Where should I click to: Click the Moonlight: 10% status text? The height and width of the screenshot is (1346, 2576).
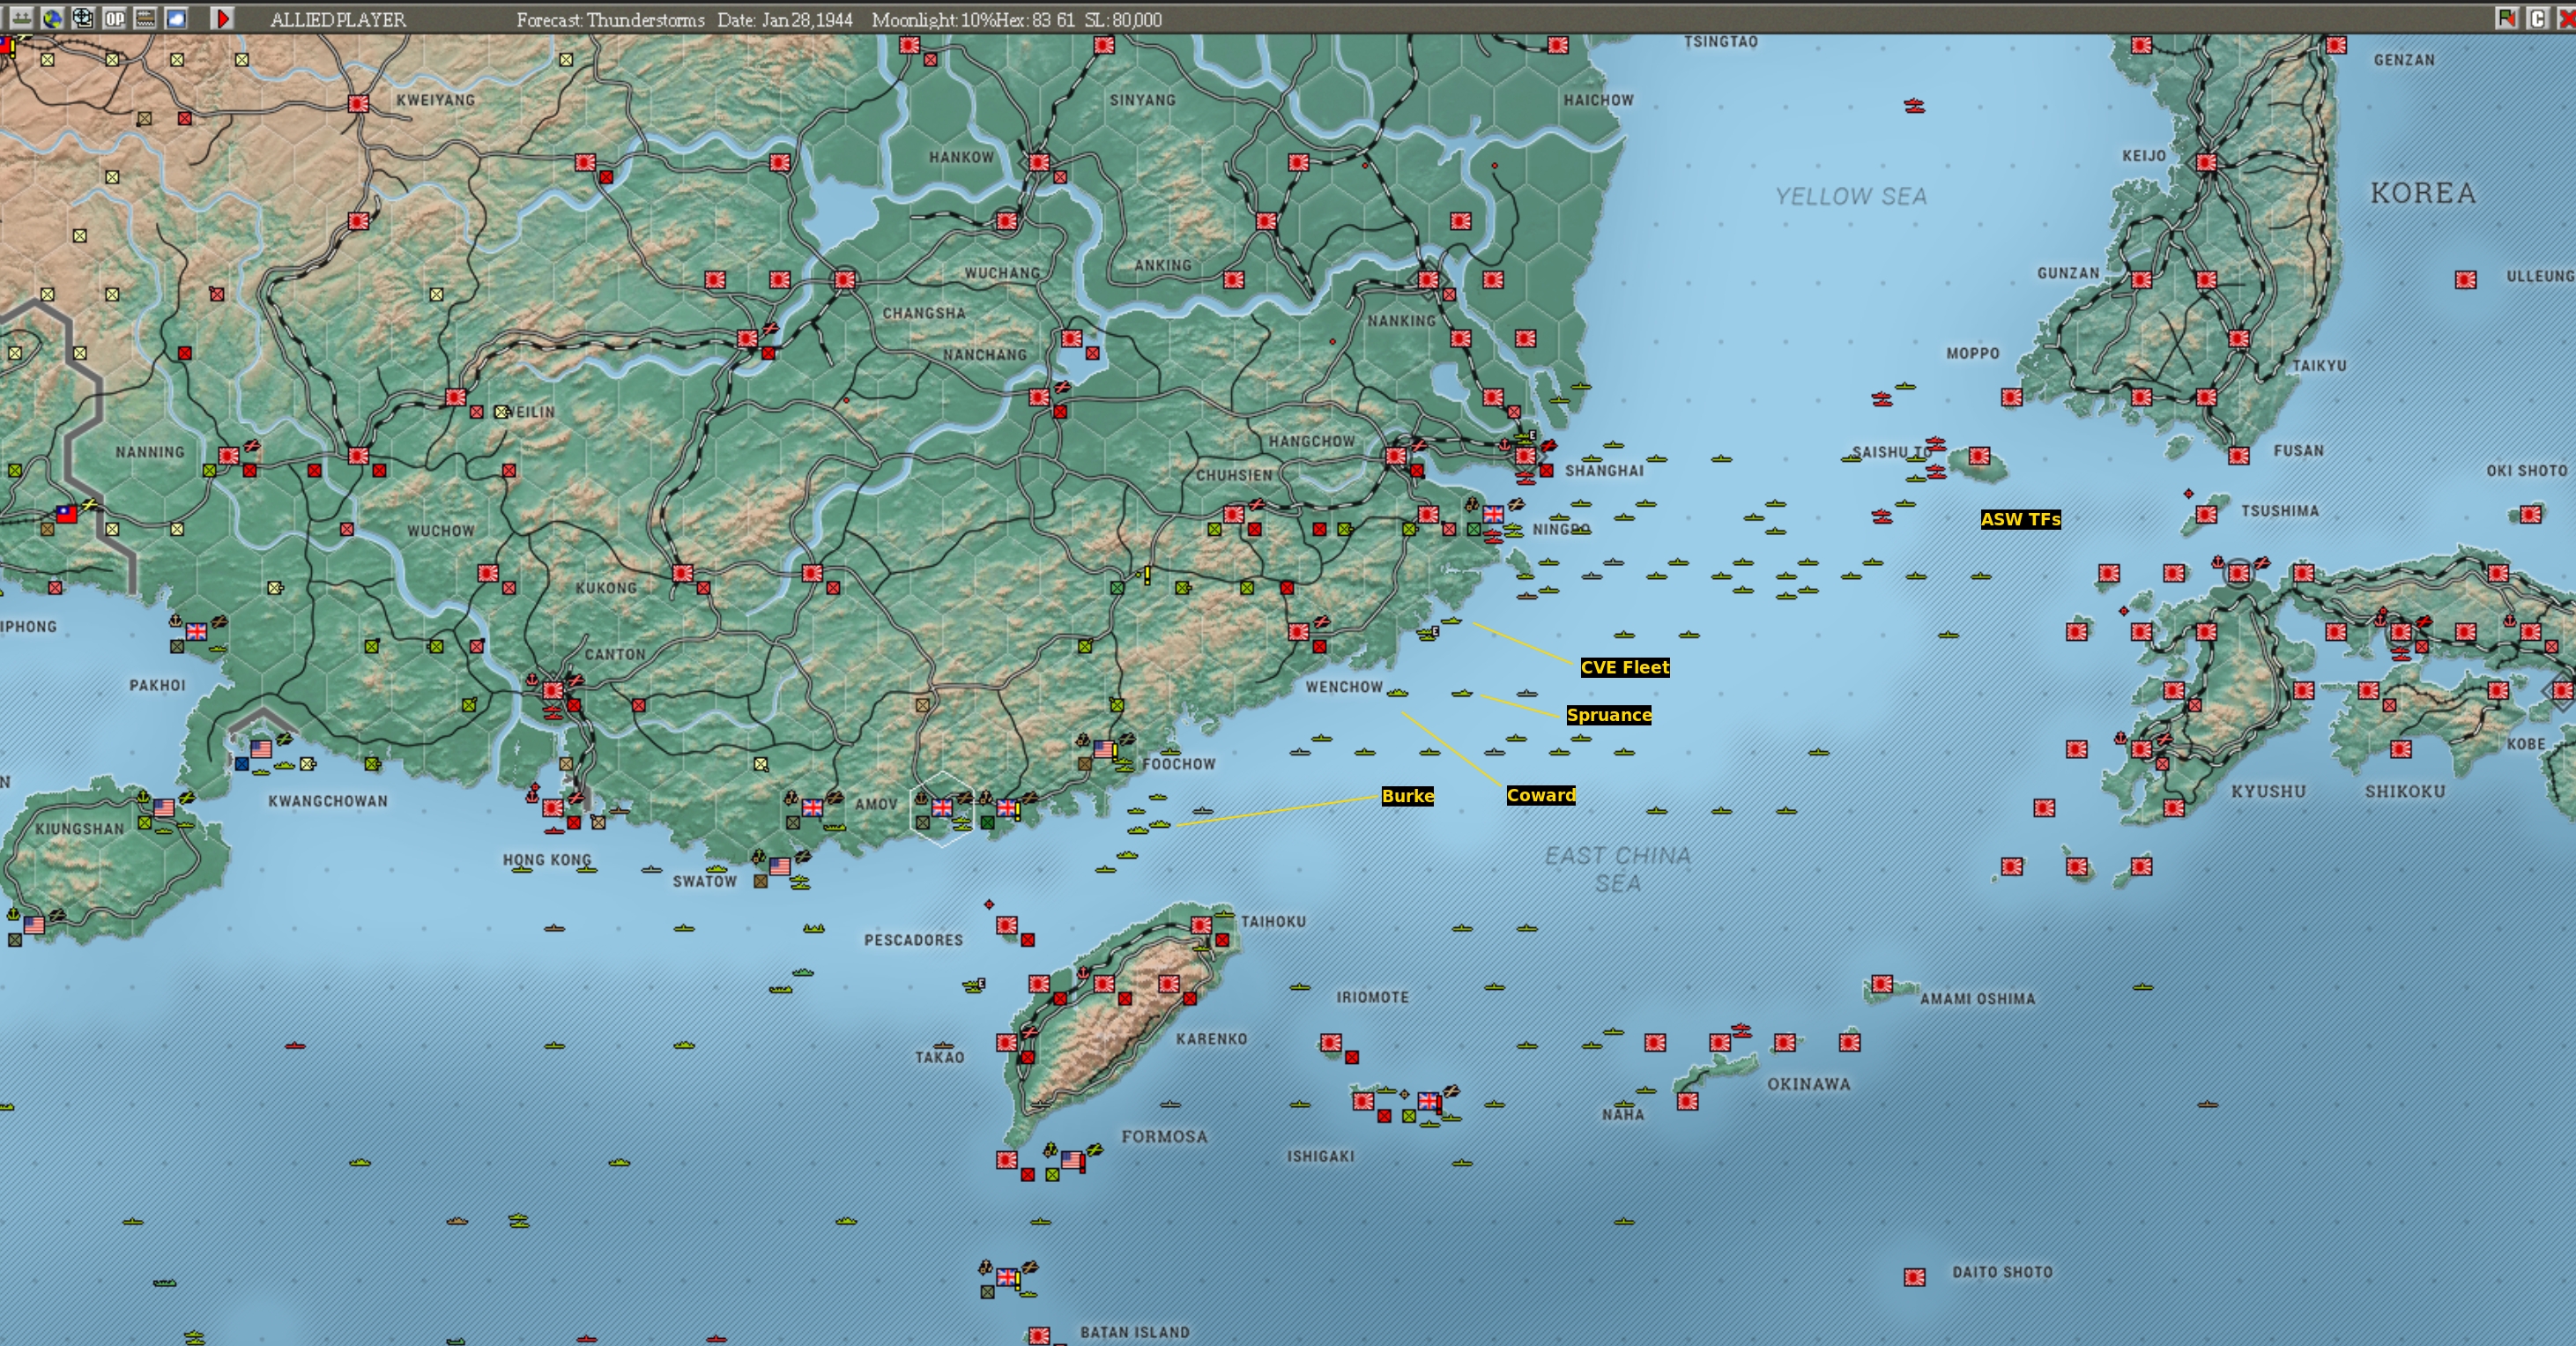pos(933,19)
